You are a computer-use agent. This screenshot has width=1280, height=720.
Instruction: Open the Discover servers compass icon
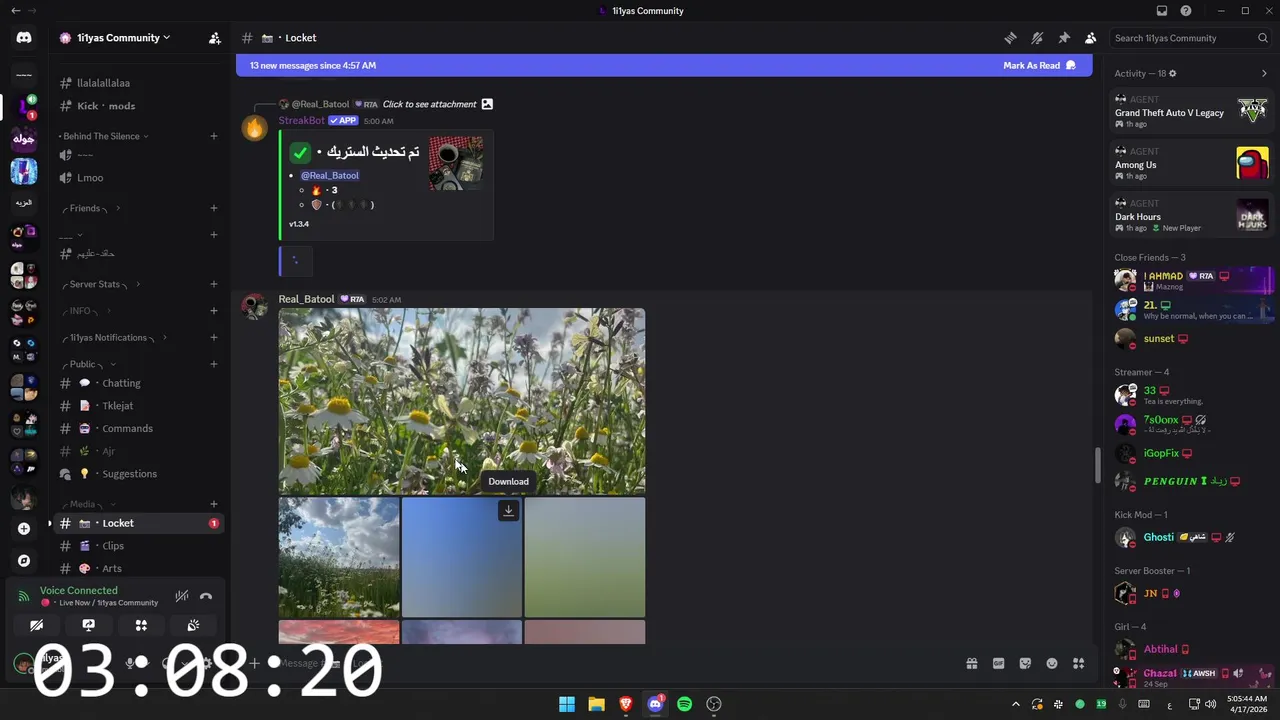pos(24,561)
